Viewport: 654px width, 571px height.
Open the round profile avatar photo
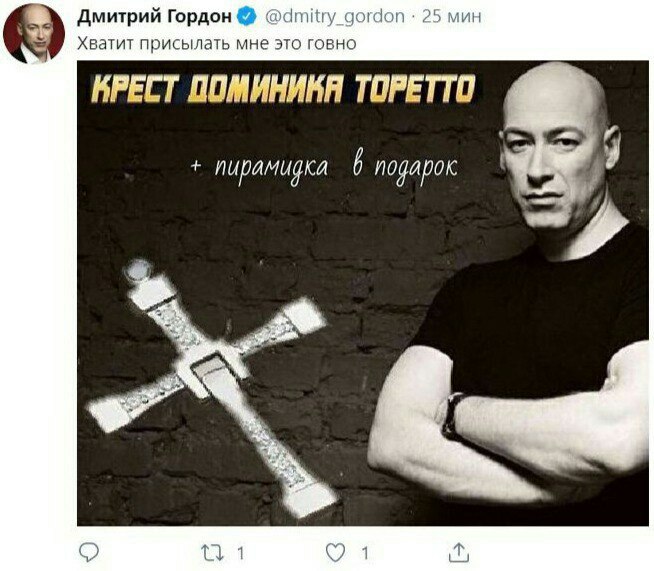point(34,34)
